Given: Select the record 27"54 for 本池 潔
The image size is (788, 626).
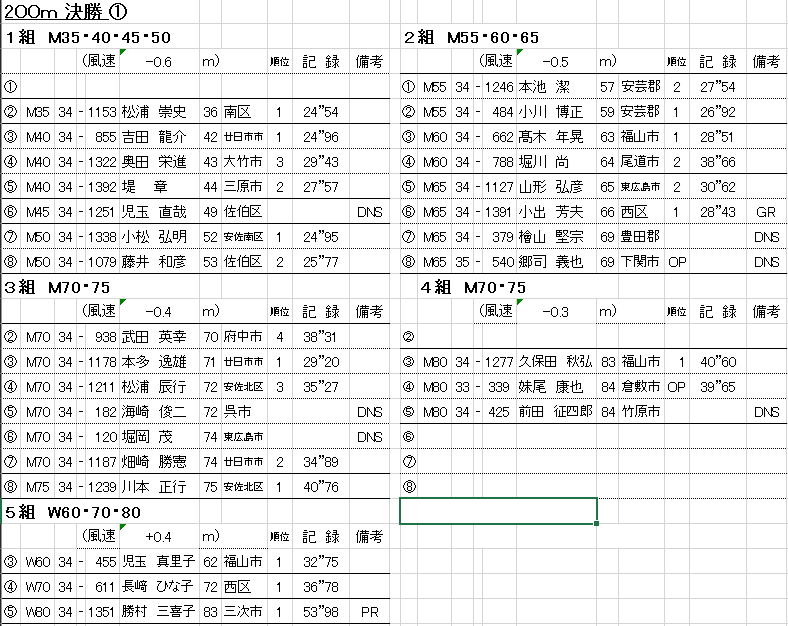Looking at the screenshot, I should [717, 87].
